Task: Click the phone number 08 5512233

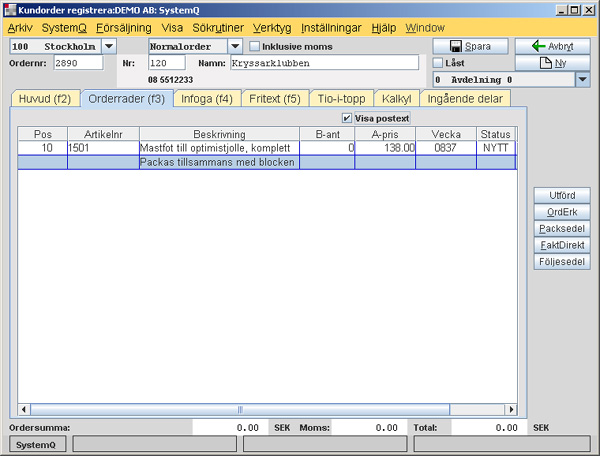Action: coord(170,80)
